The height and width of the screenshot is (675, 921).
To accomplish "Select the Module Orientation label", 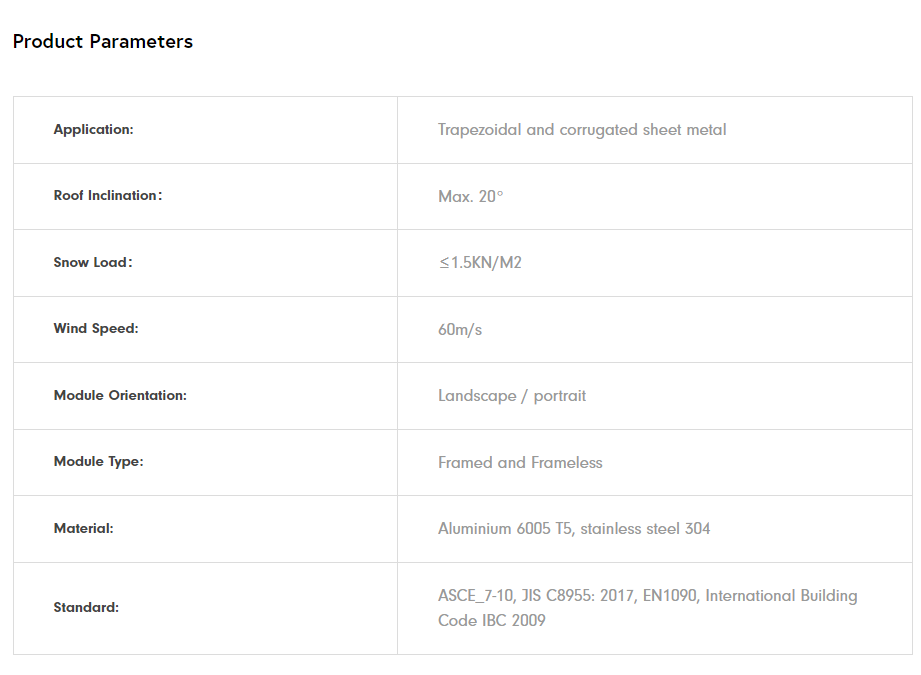I will click(120, 396).
